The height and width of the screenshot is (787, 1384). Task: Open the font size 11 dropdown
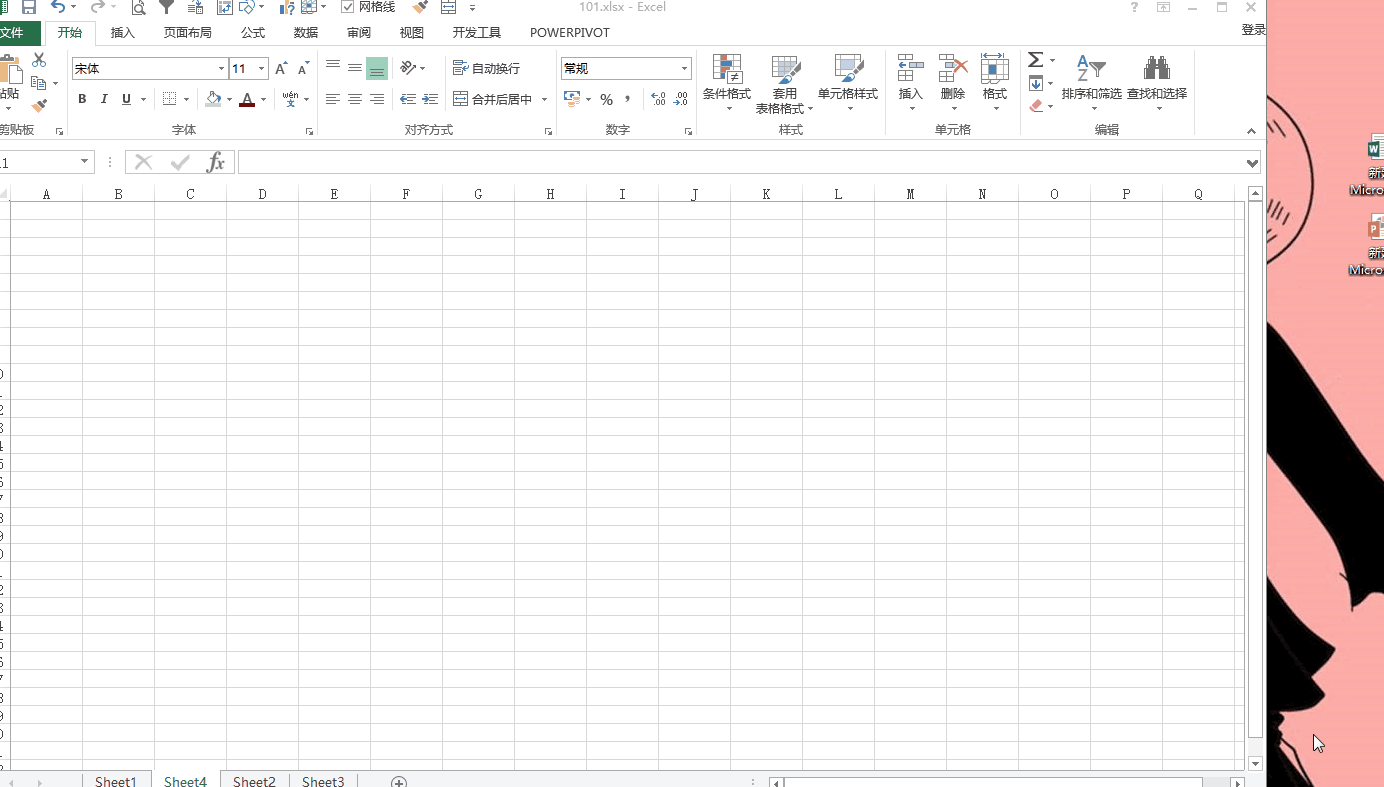click(x=262, y=69)
